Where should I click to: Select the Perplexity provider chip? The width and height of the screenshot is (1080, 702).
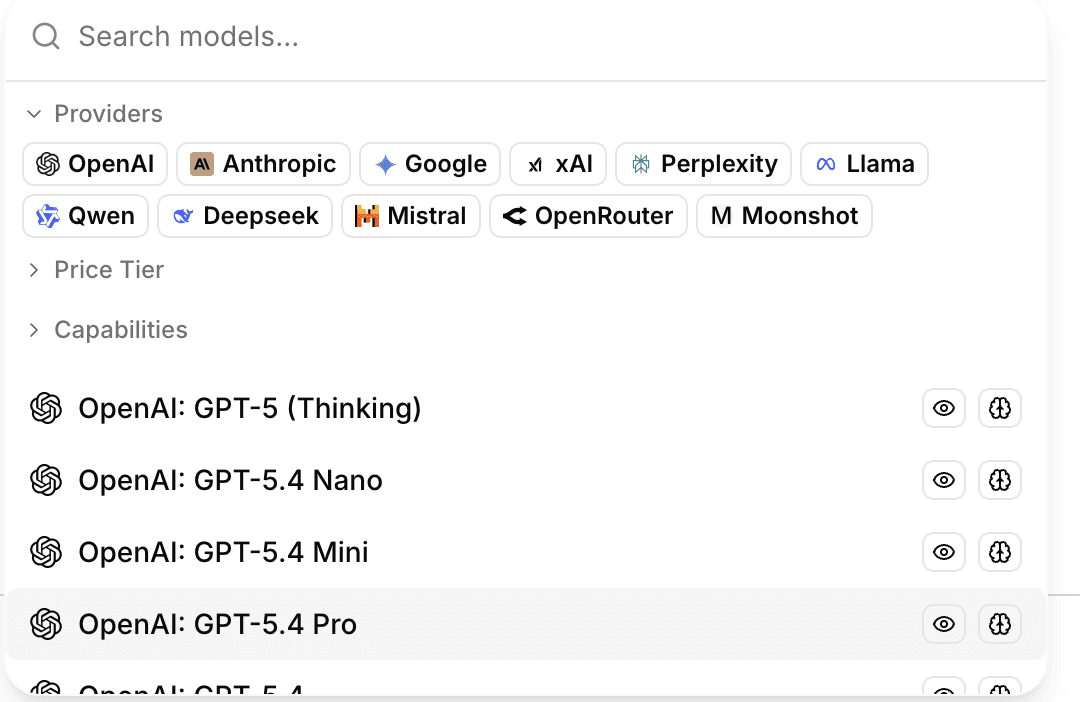(x=703, y=164)
